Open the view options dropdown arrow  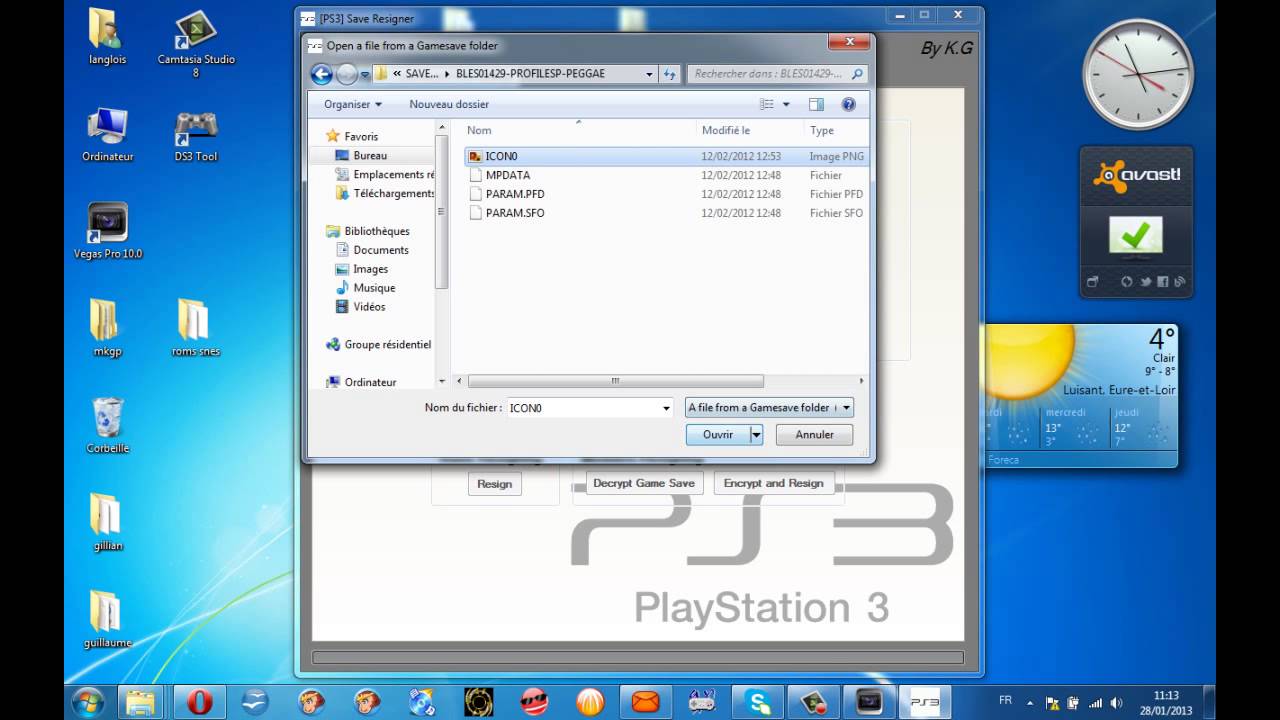tap(786, 104)
